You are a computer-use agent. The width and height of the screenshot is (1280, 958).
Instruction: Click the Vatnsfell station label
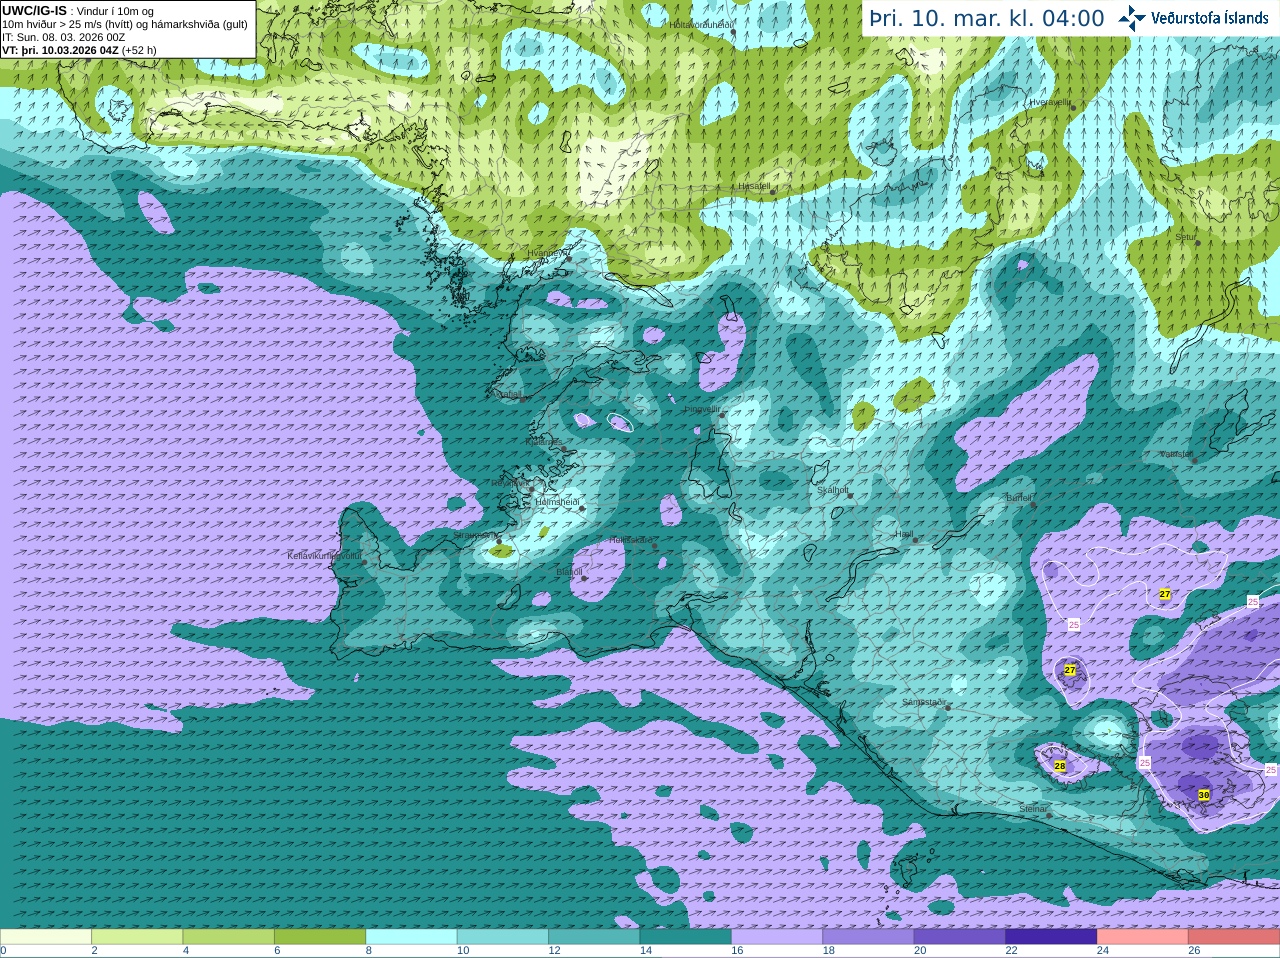[1177, 454]
